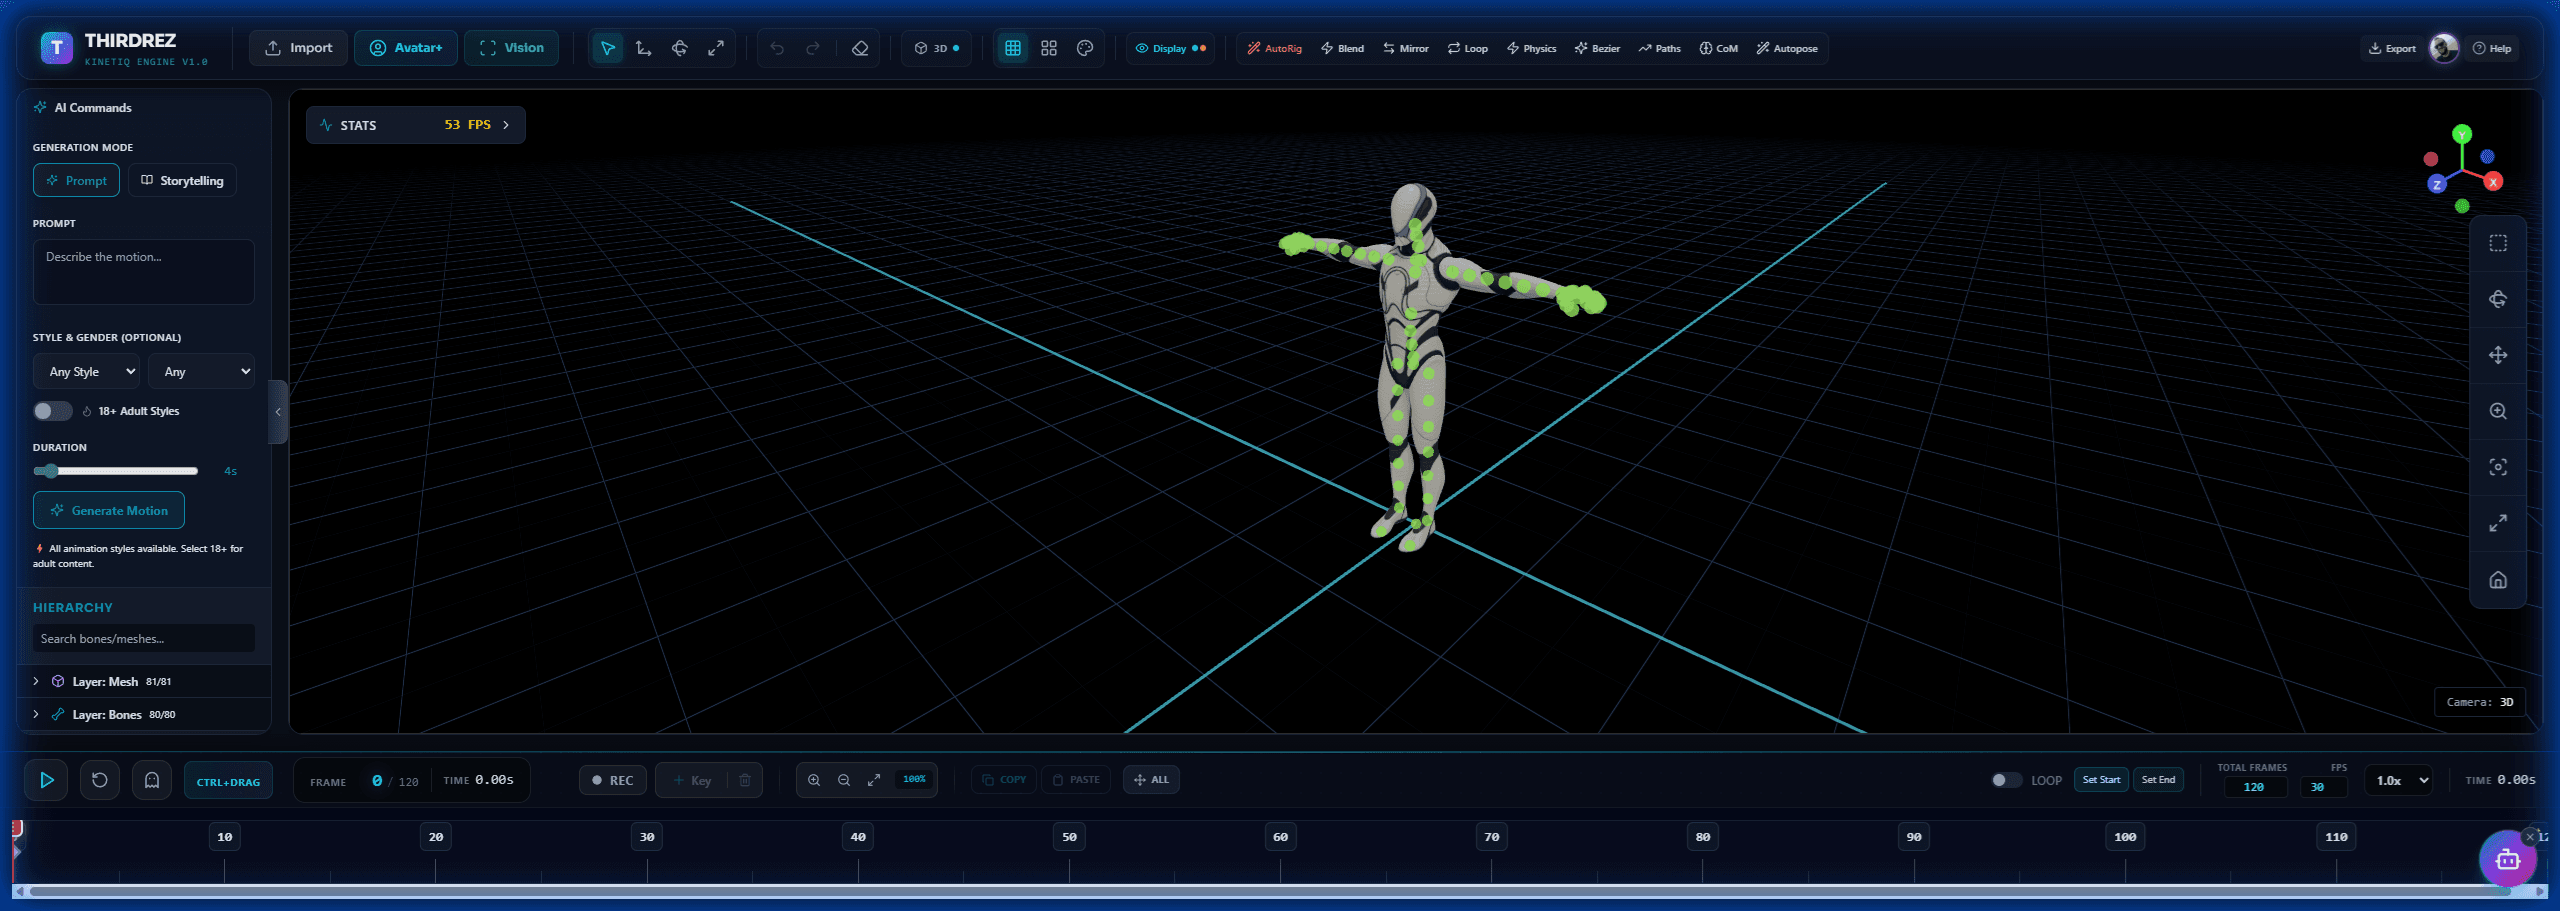Open the Bezier tool

click(1596, 47)
